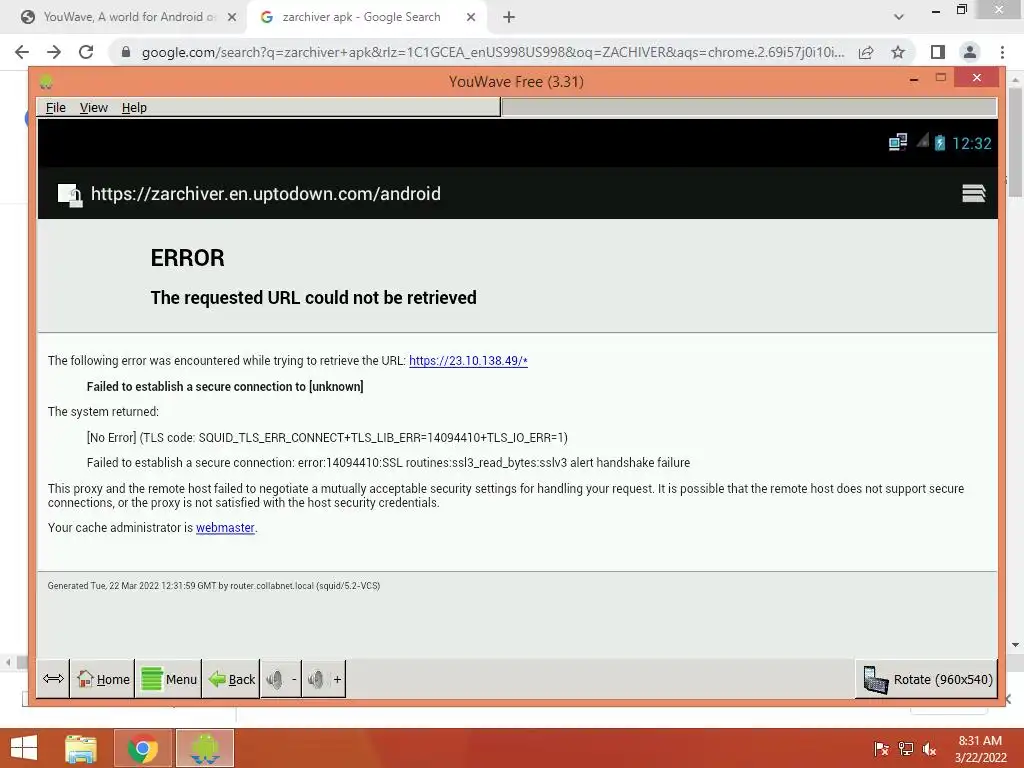The width and height of the screenshot is (1024, 768).
Task: Increase volume in YouWave toolbar
Action: pyautogui.click(x=324, y=679)
